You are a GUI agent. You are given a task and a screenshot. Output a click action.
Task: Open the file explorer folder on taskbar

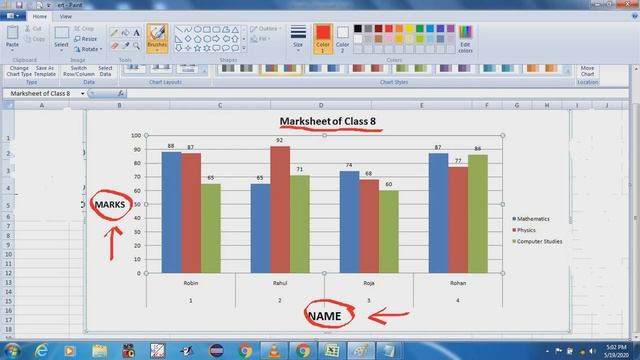[99, 351]
